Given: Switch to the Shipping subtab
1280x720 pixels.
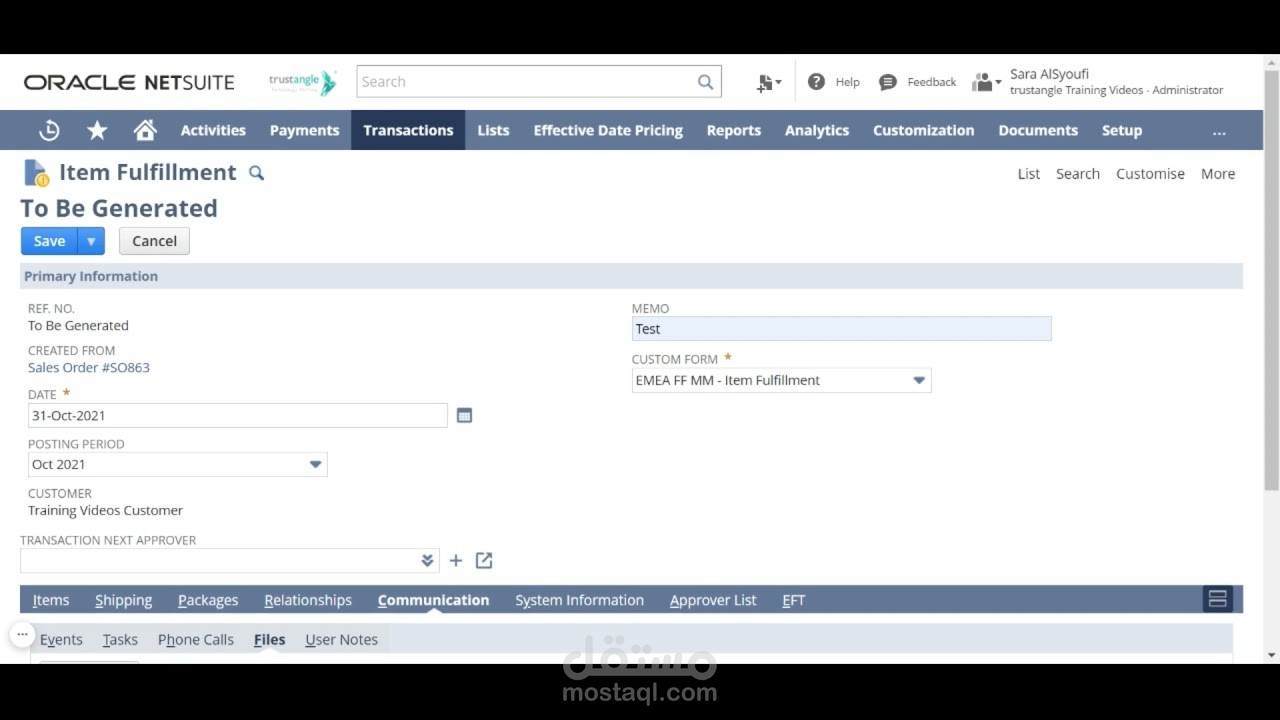Looking at the screenshot, I should pyautogui.click(x=124, y=600).
